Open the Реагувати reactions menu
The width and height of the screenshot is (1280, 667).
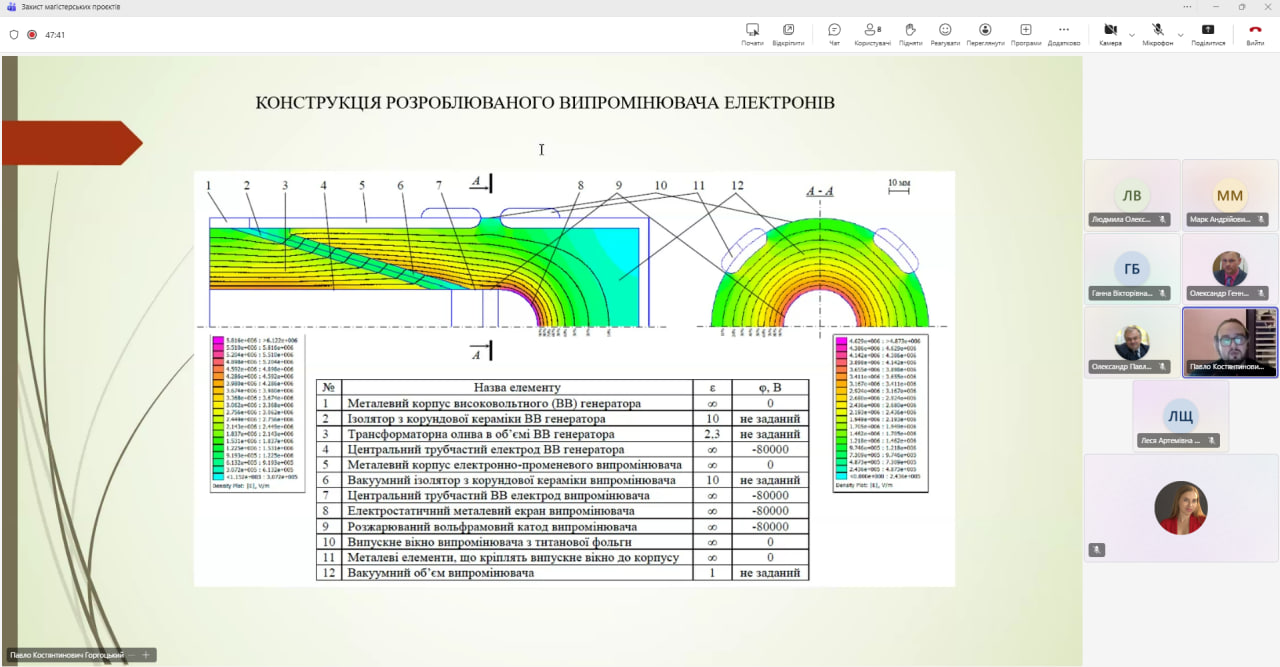945,34
